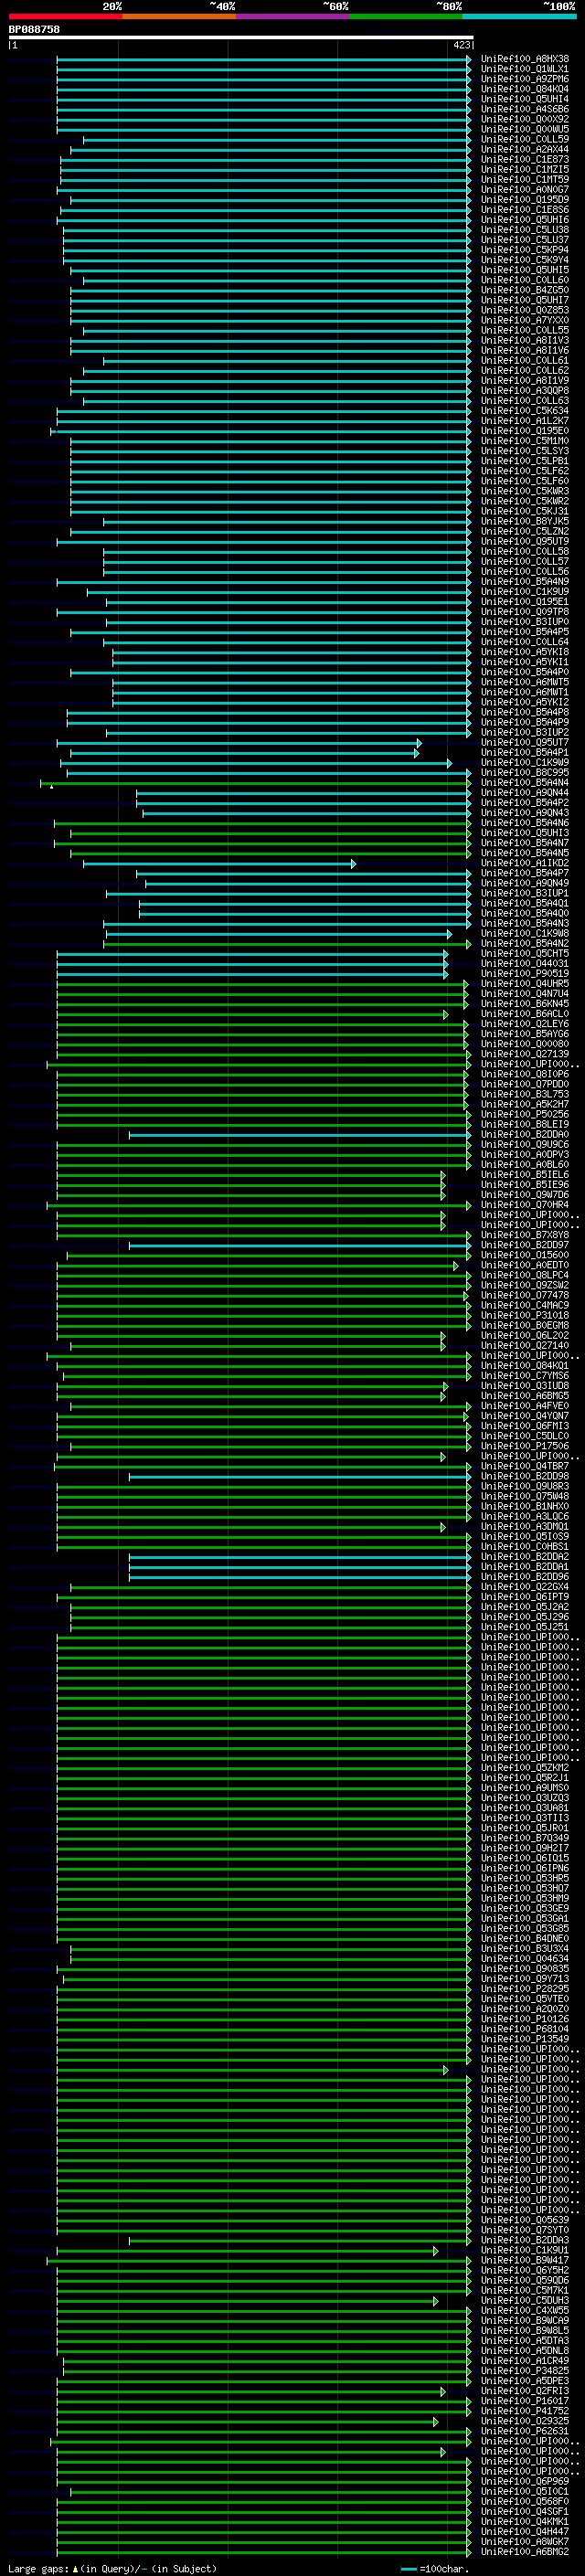
Task: Select hit label UniRef100_A5YKI8
Action: [x=525, y=652]
